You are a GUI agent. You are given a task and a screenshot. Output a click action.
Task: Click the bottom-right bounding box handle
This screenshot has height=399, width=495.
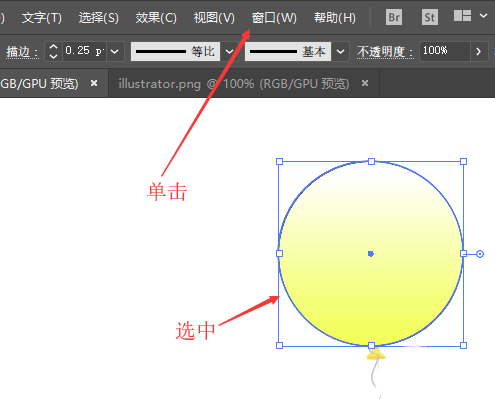463,345
